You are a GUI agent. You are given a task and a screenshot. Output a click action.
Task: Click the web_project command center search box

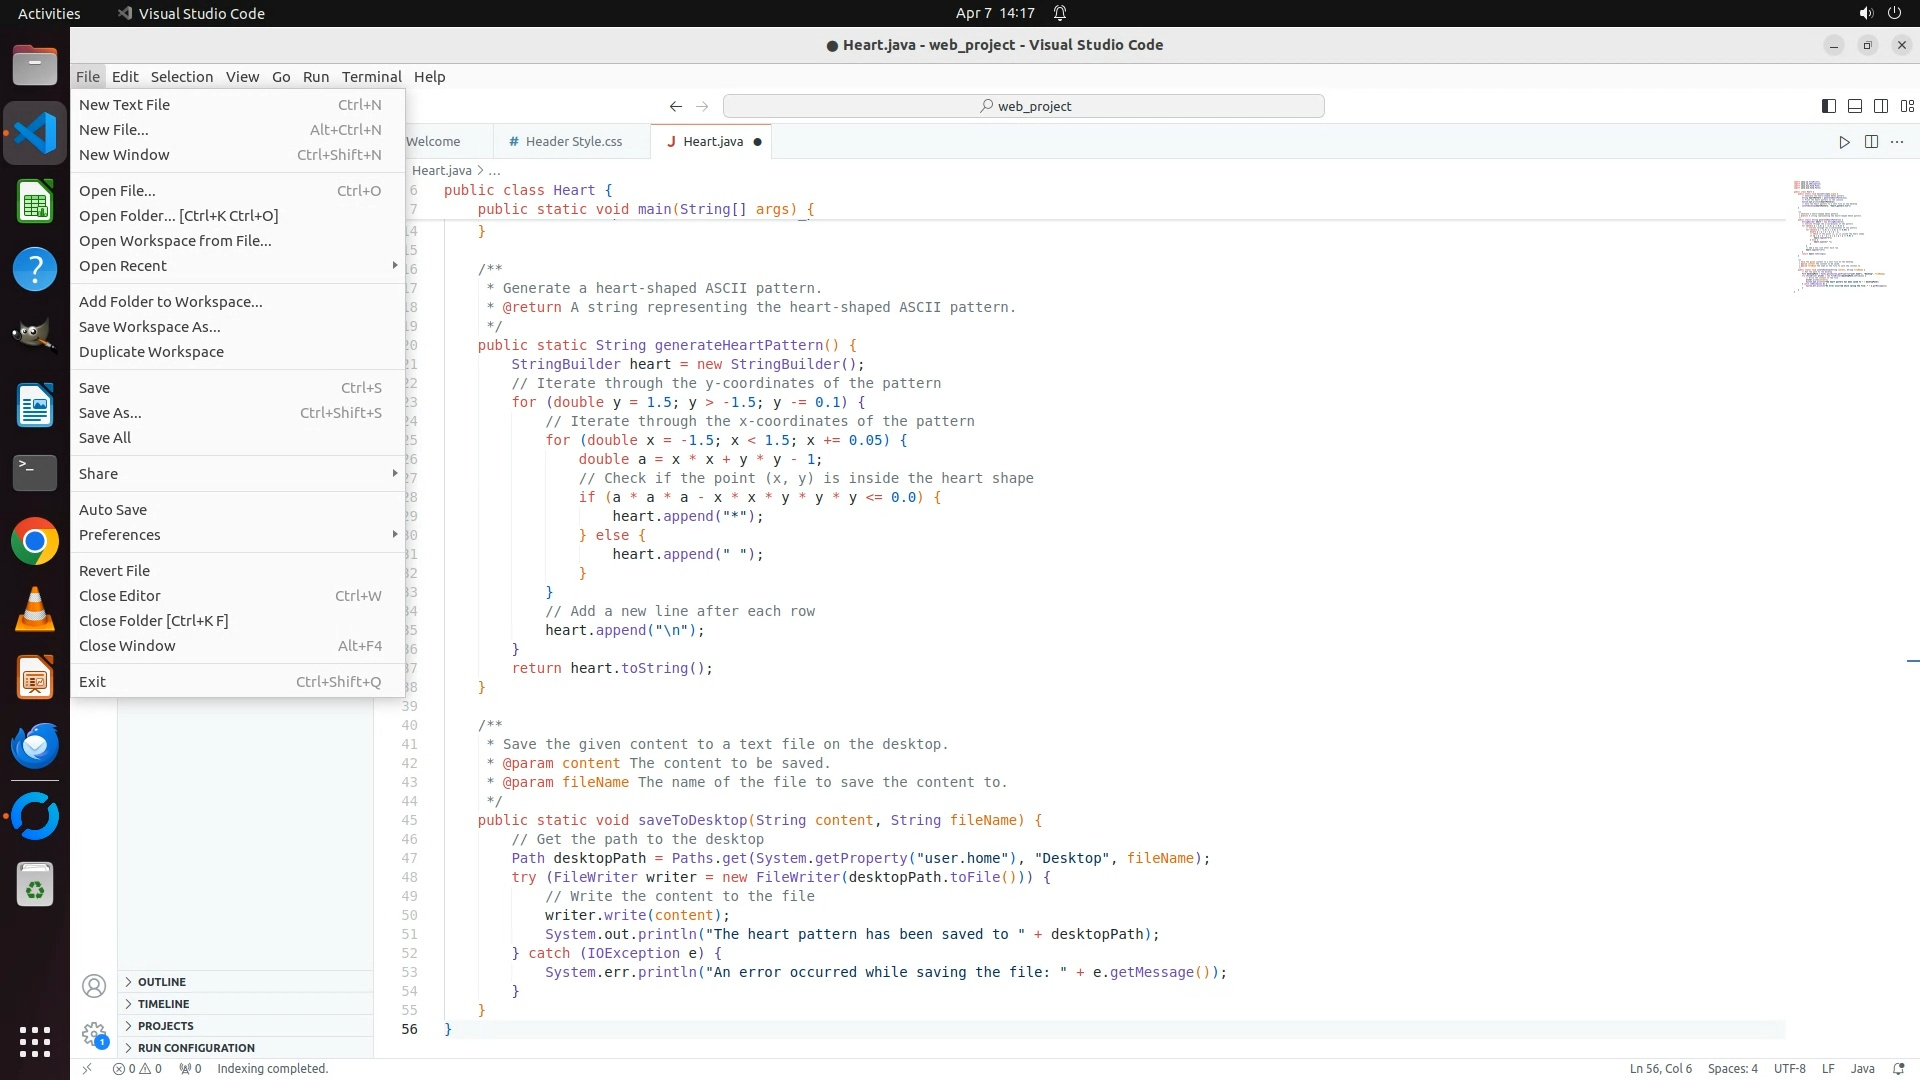pyautogui.click(x=1023, y=106)
